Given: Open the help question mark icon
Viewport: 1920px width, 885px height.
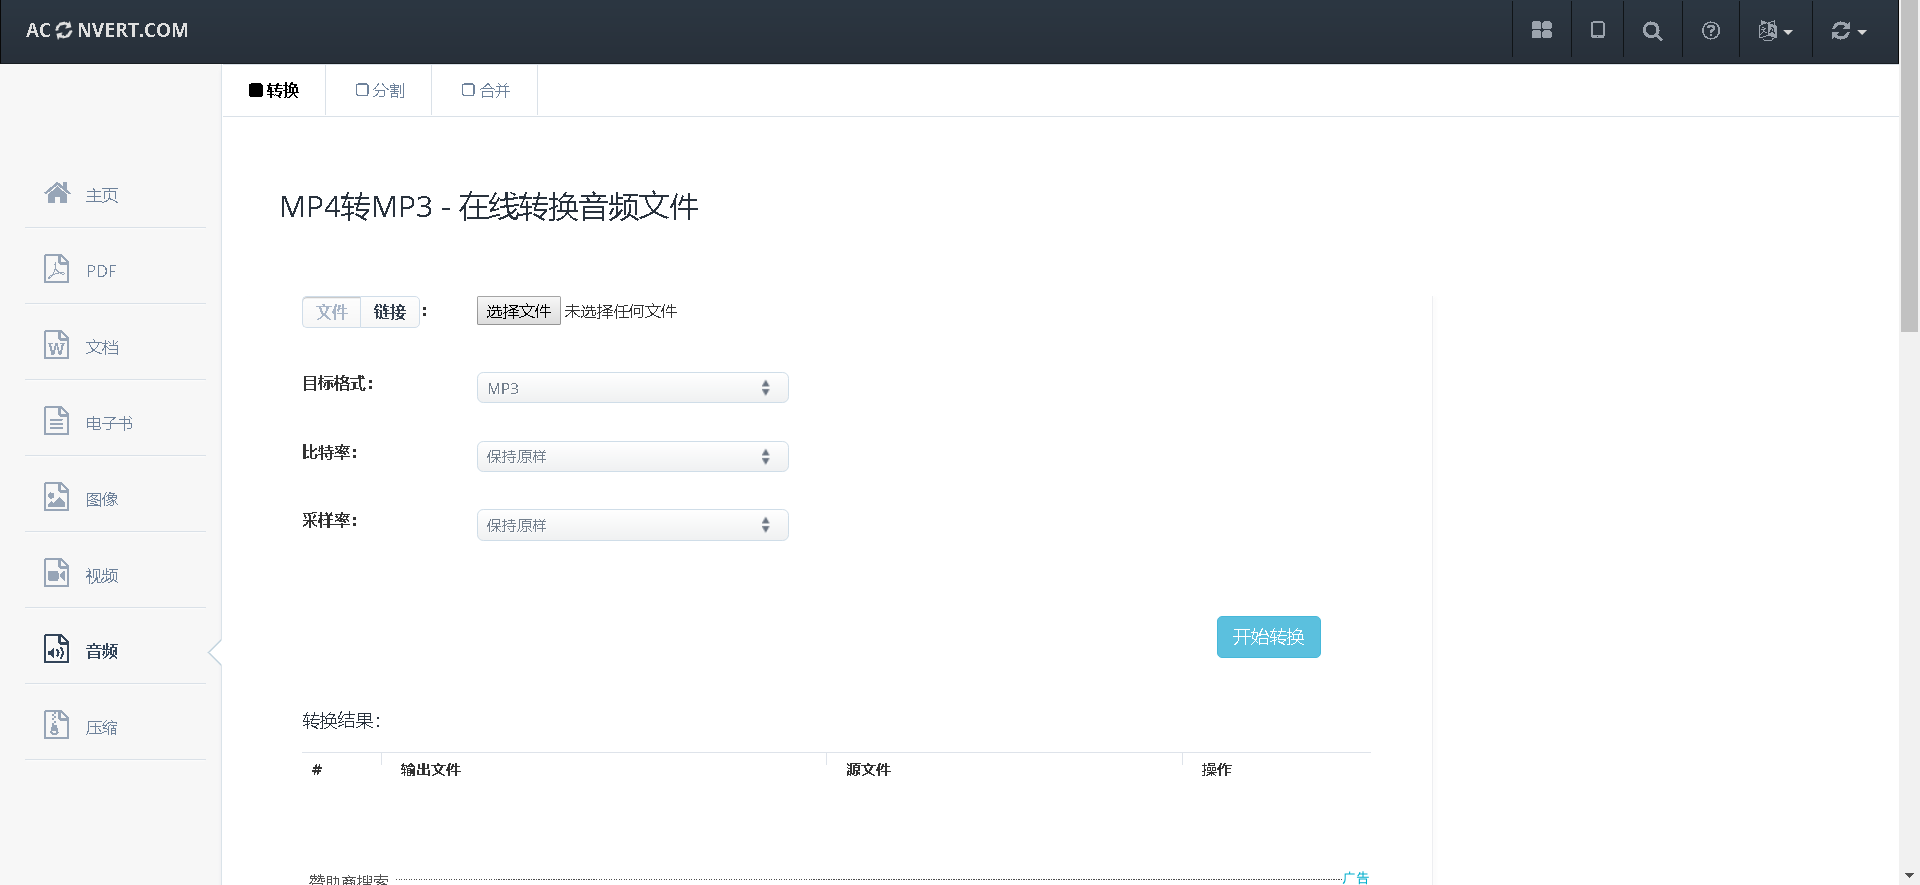Looking at the screenshot, I should coord(1711,31).
